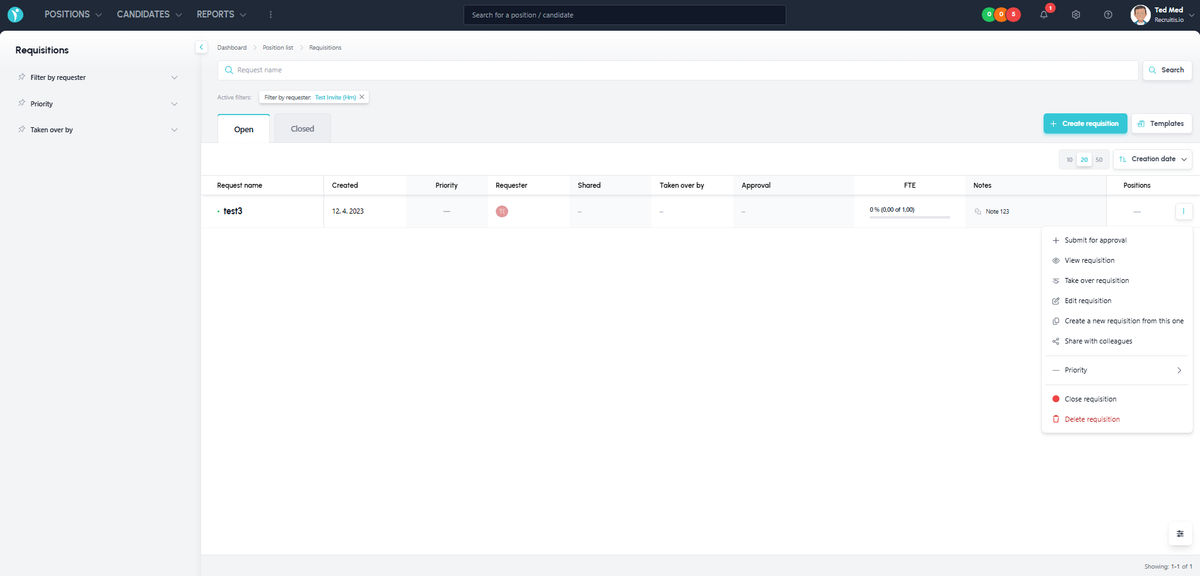Click the 12. 4. 2023 created date
Image resolution: width=1200 pixels, height=576 pixels.
click(x=348, y=212)
